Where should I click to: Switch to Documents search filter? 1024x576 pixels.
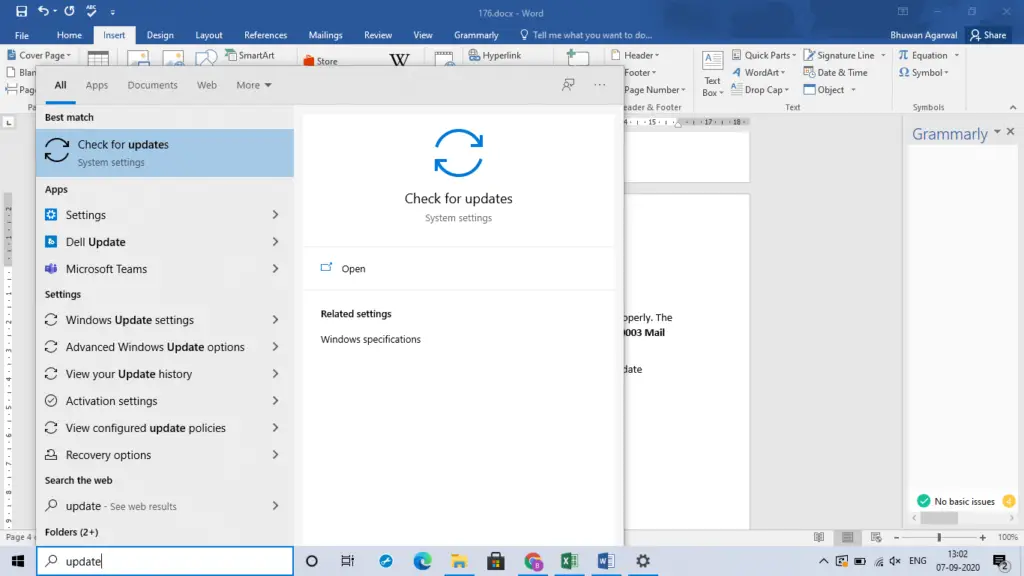152,85
